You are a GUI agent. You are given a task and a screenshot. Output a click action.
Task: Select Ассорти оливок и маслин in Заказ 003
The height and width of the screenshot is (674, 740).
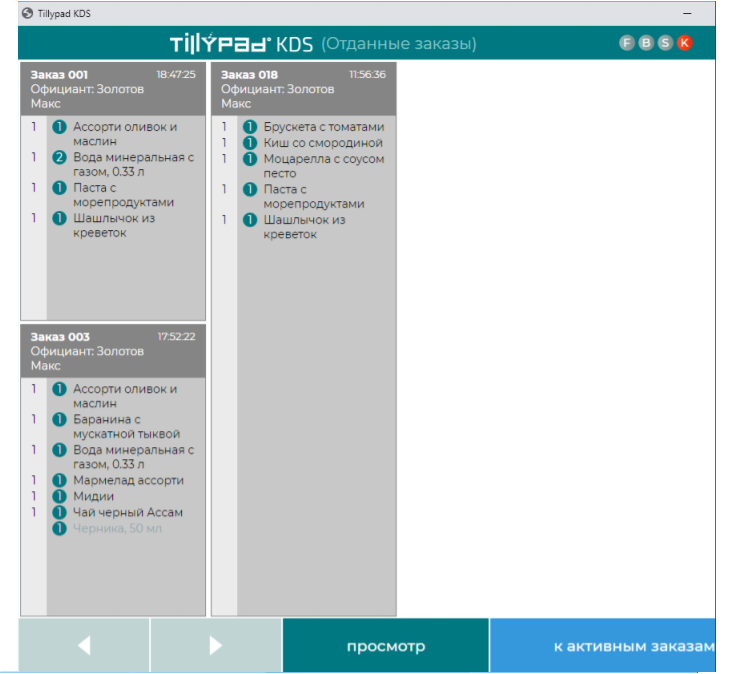[x=125, y=396]
